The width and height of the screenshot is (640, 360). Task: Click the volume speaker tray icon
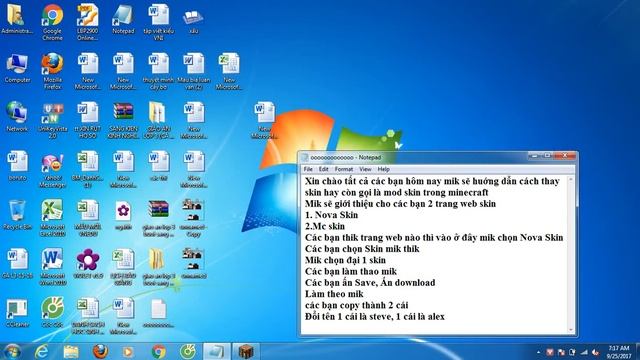coord(596,352)
